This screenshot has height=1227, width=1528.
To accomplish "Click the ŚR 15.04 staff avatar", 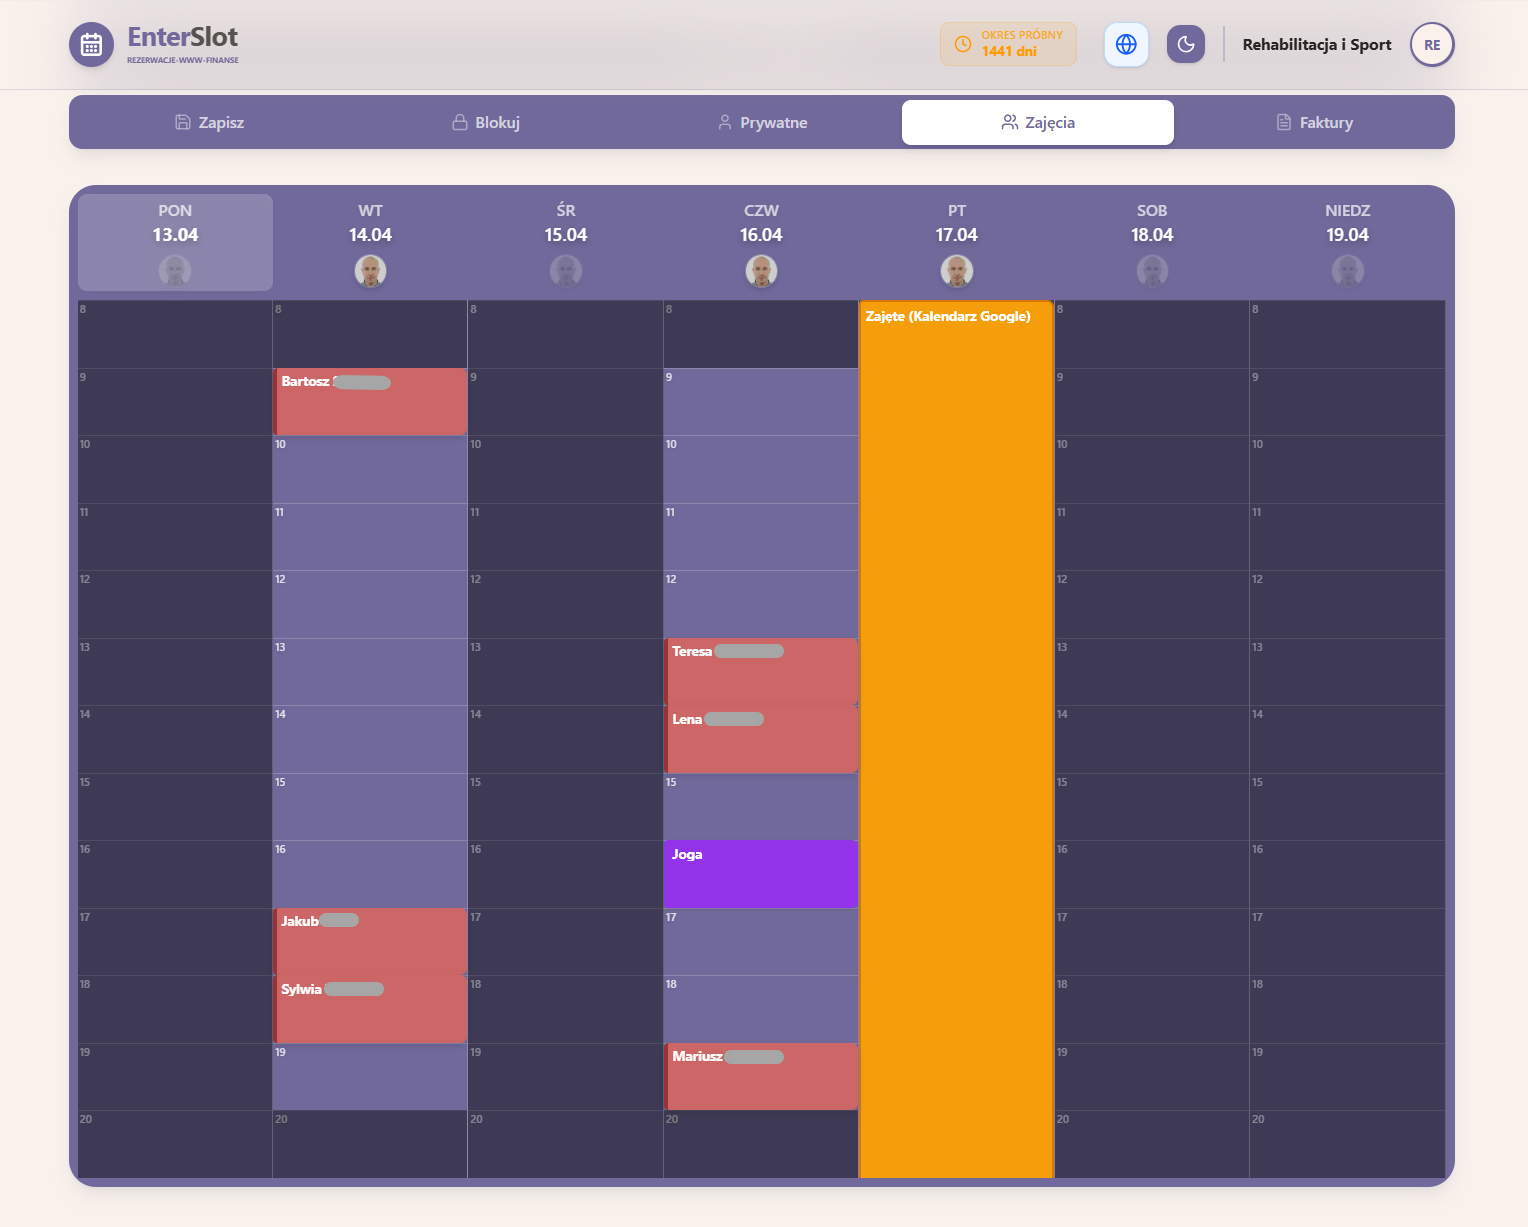I will click(x=566, y=271).
